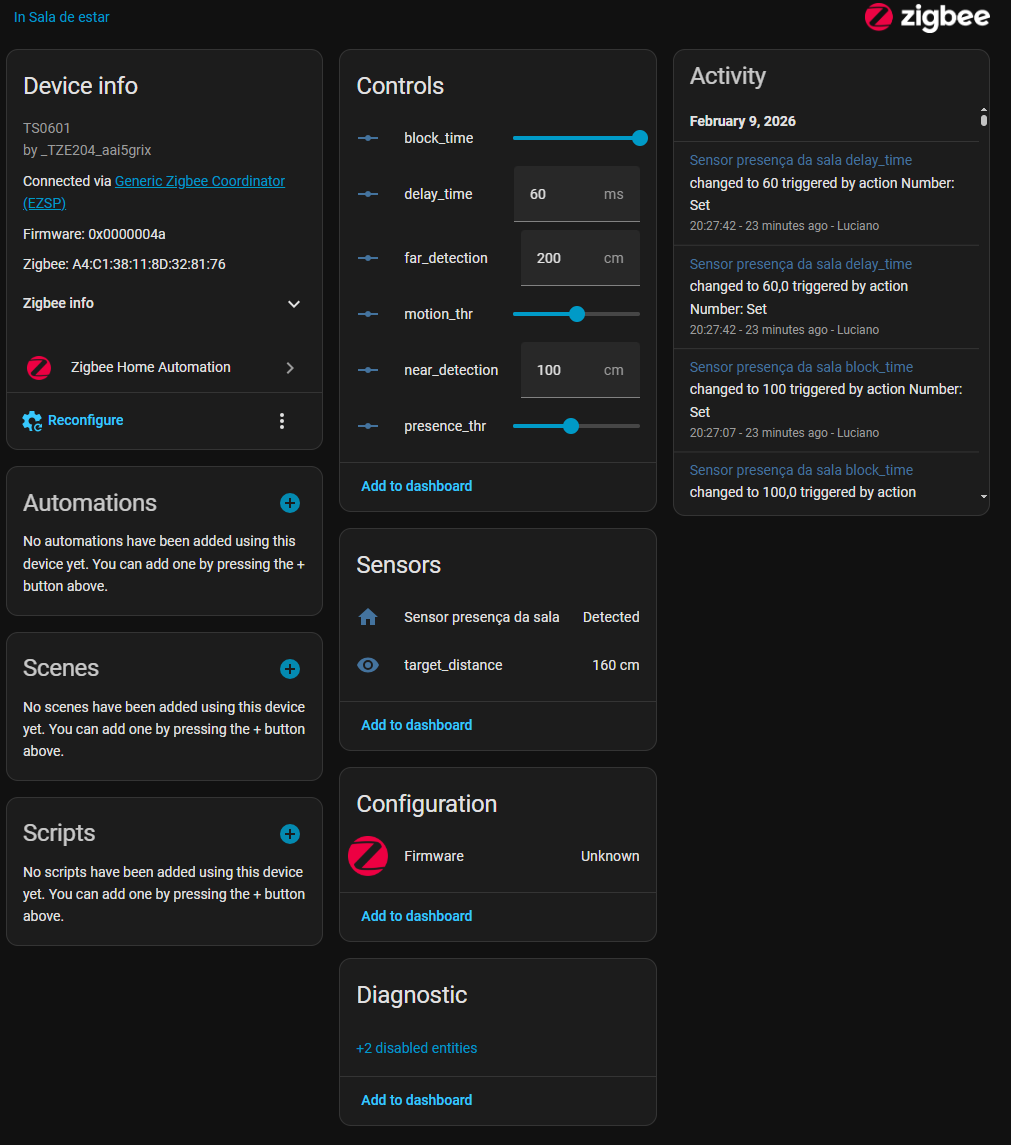This screenshot has height=1145, width=1011.
Task: Click the plus icon in Scenes card
Action: [x=290, y=669]
